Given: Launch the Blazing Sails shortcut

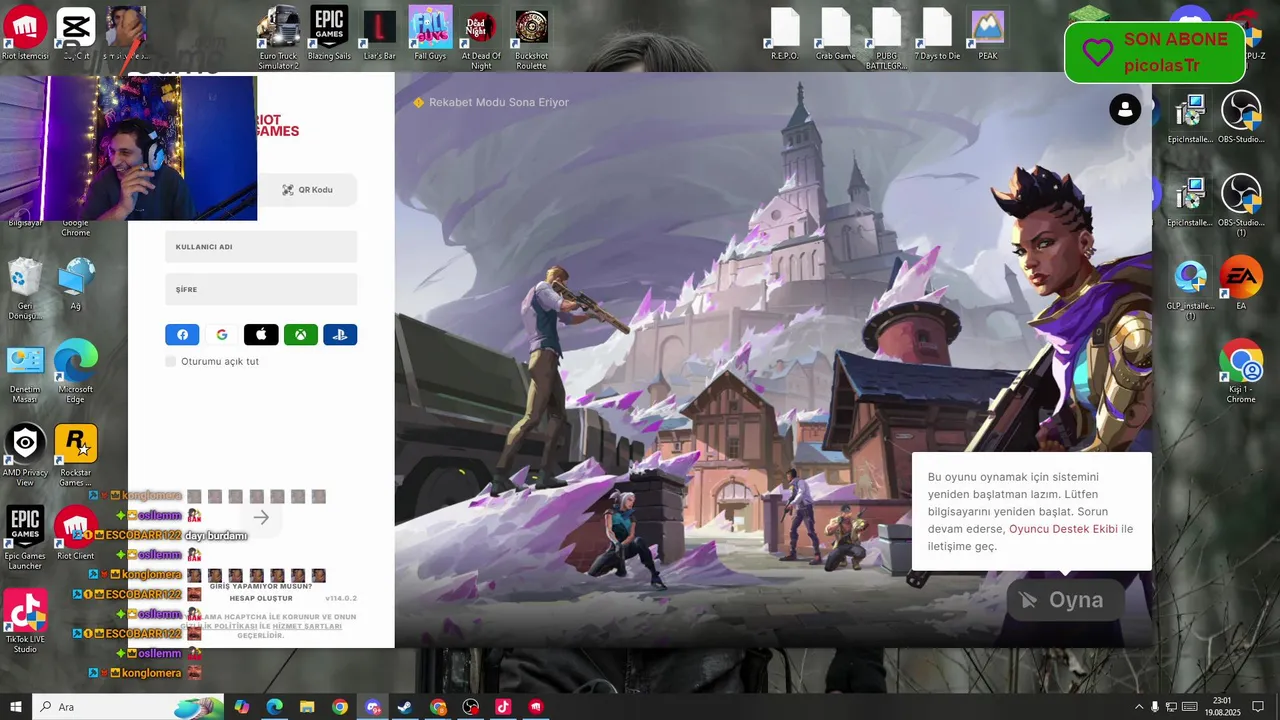Looking at the screenshot, I should pyautogui.click(x=329, y=35).
